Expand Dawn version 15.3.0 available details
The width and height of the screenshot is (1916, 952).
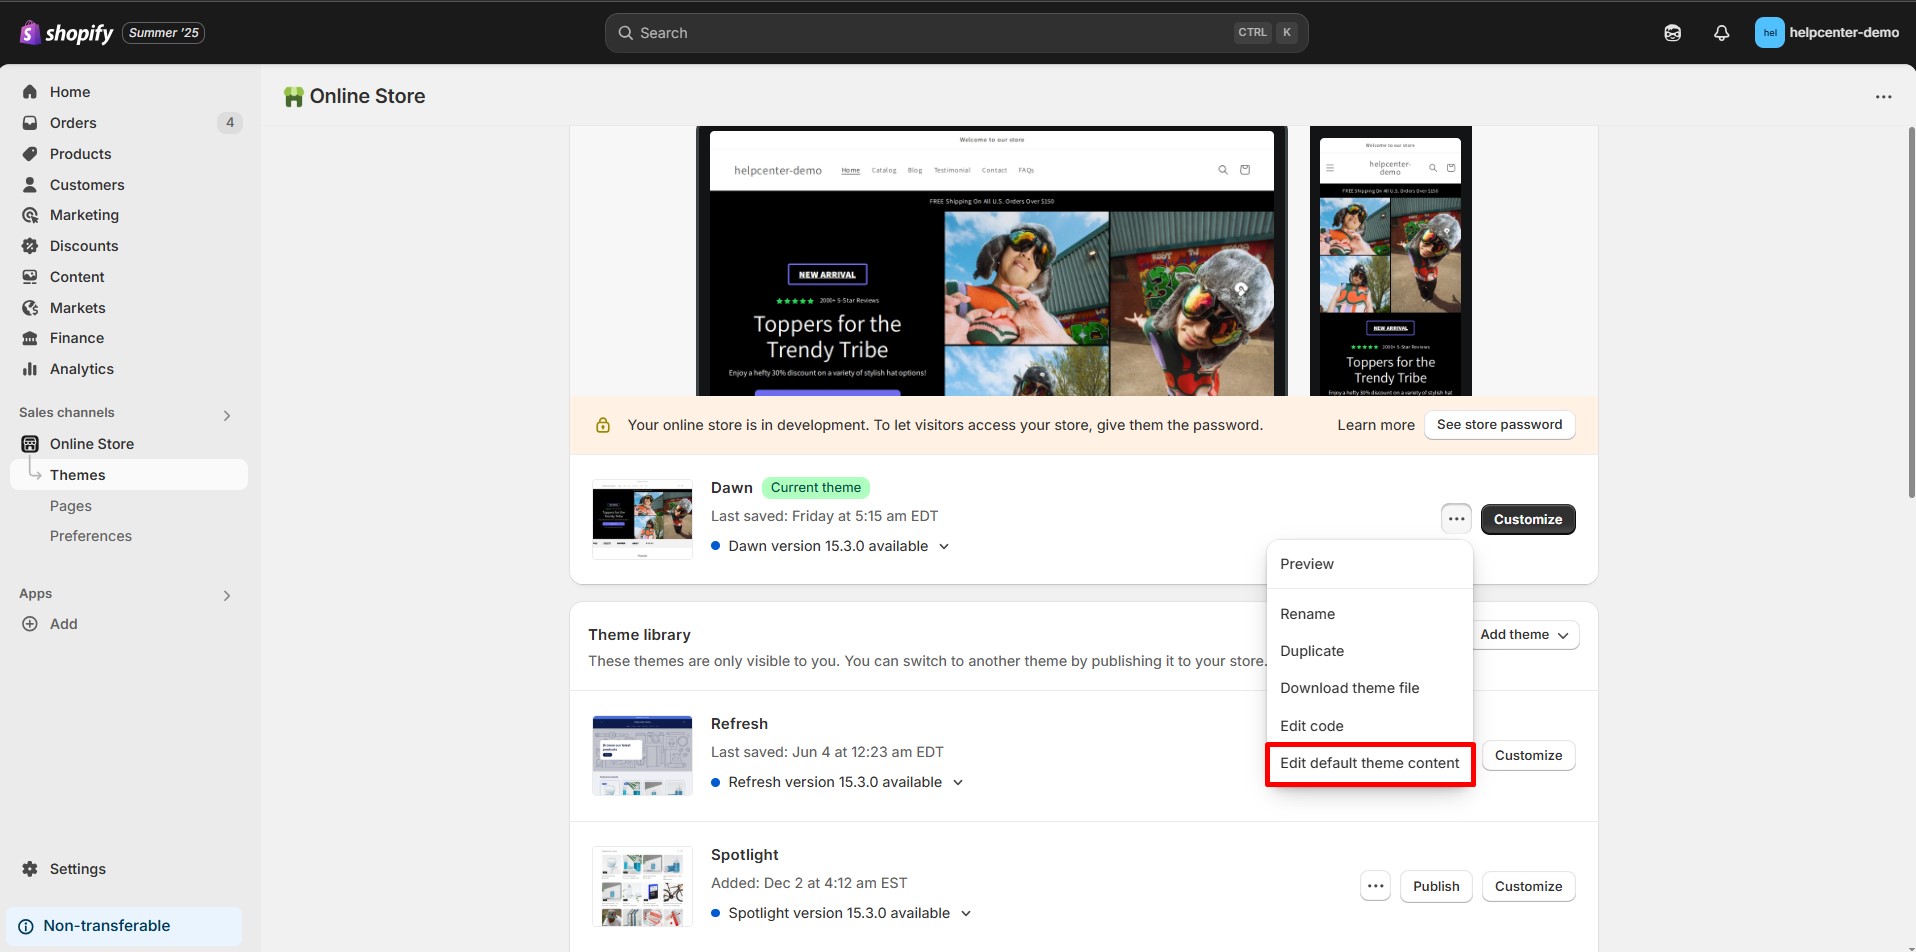point(945,546)
